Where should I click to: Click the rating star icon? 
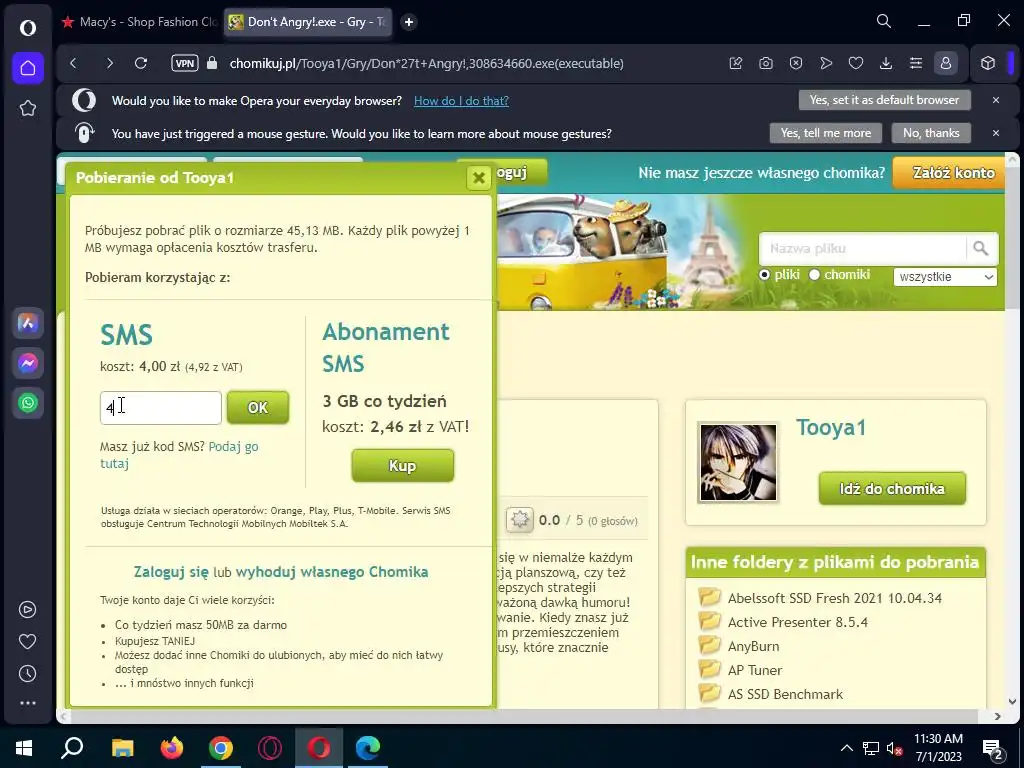[x=520, y=520]
